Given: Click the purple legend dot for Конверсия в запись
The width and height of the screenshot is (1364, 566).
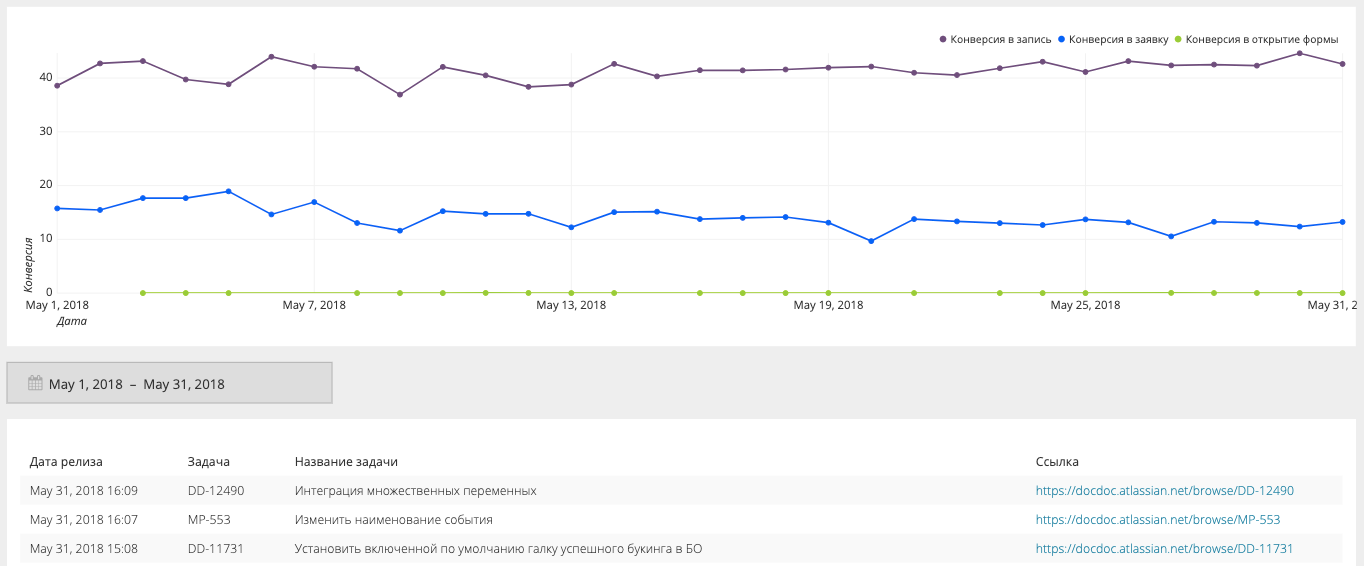Looking at the screenshot, I should pyautogui.click(x=943, y=40).
